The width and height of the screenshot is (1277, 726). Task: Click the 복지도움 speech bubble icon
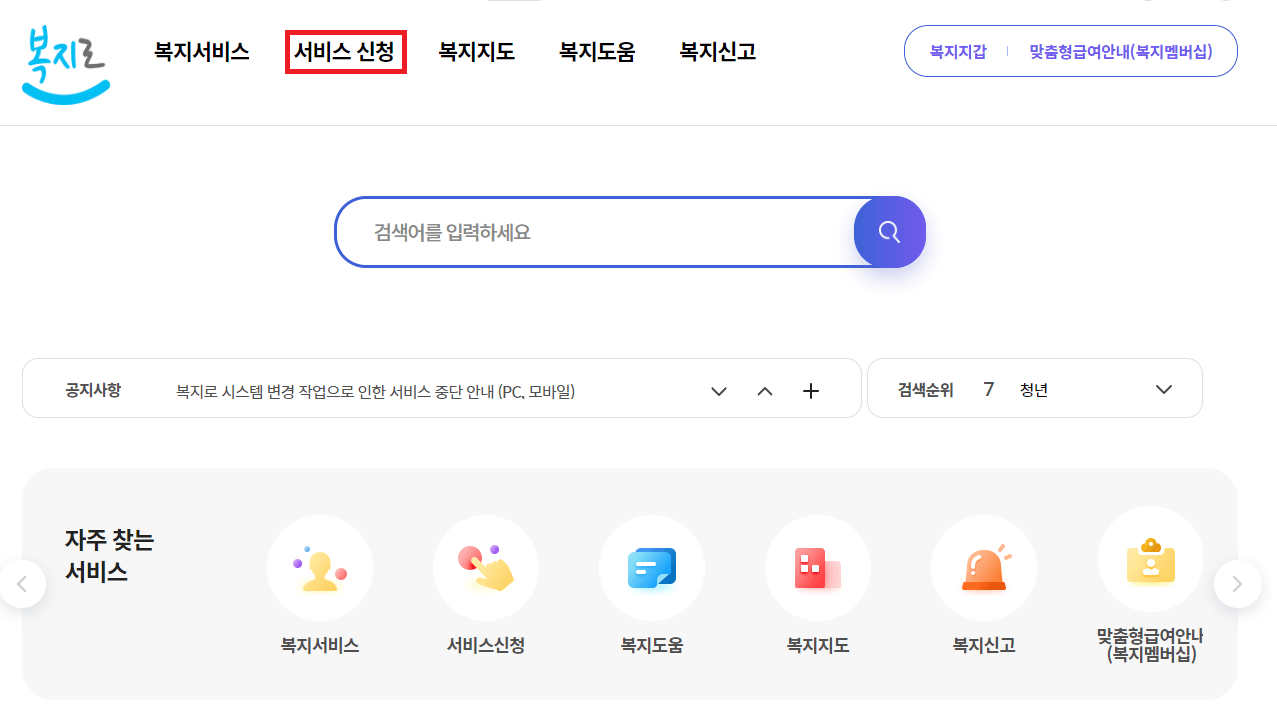click(651, 567)
